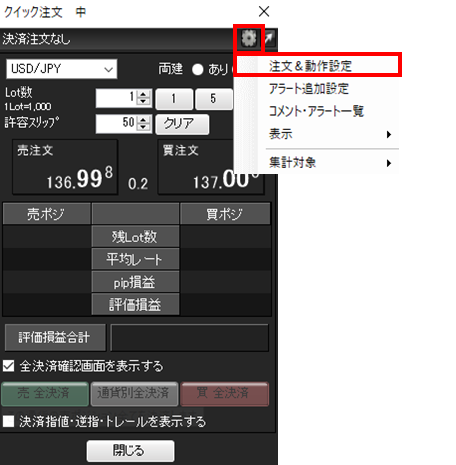Decrease Lot数 with down stepper arrow
Screen dimensions: 456x465
(144, 101)
